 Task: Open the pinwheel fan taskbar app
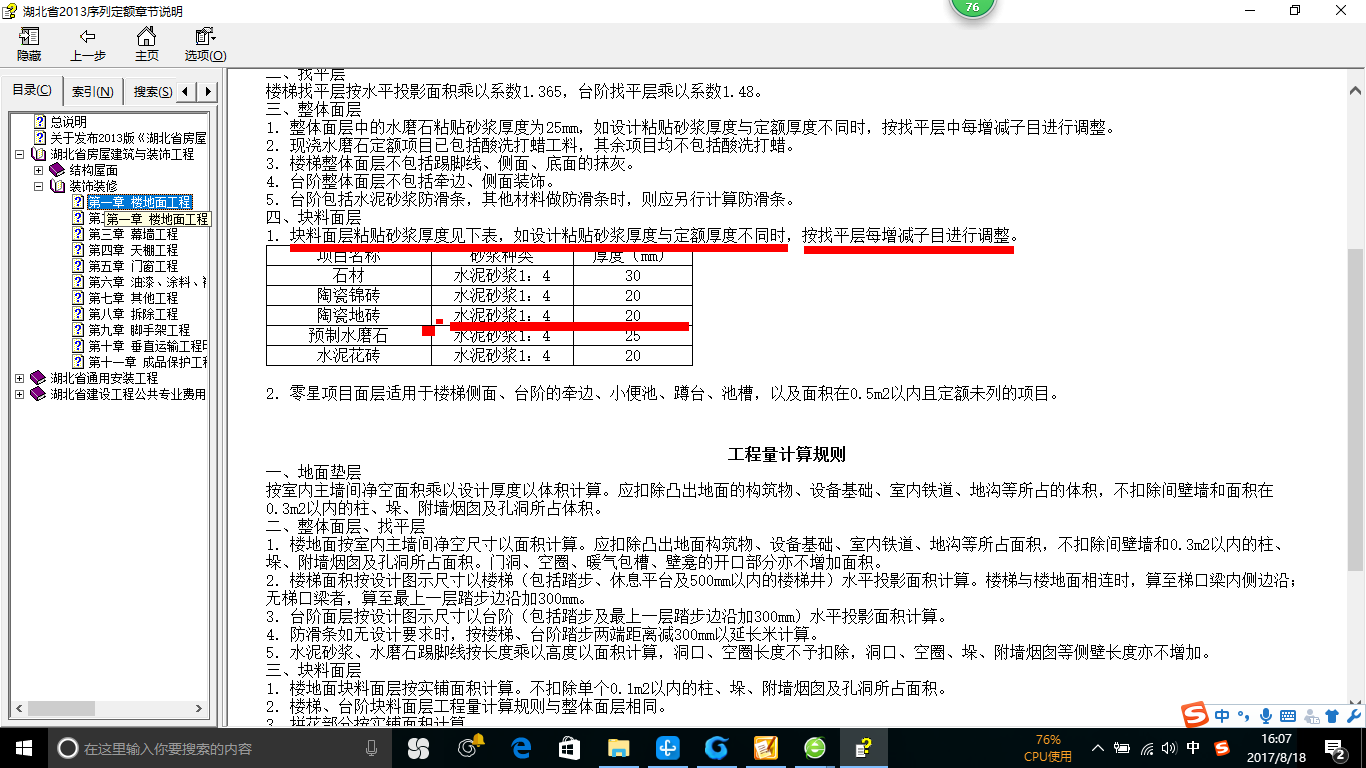tap(418, 747)
